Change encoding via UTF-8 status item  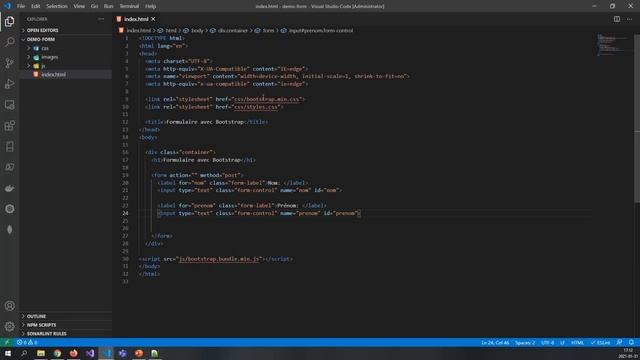coord(547,342)
